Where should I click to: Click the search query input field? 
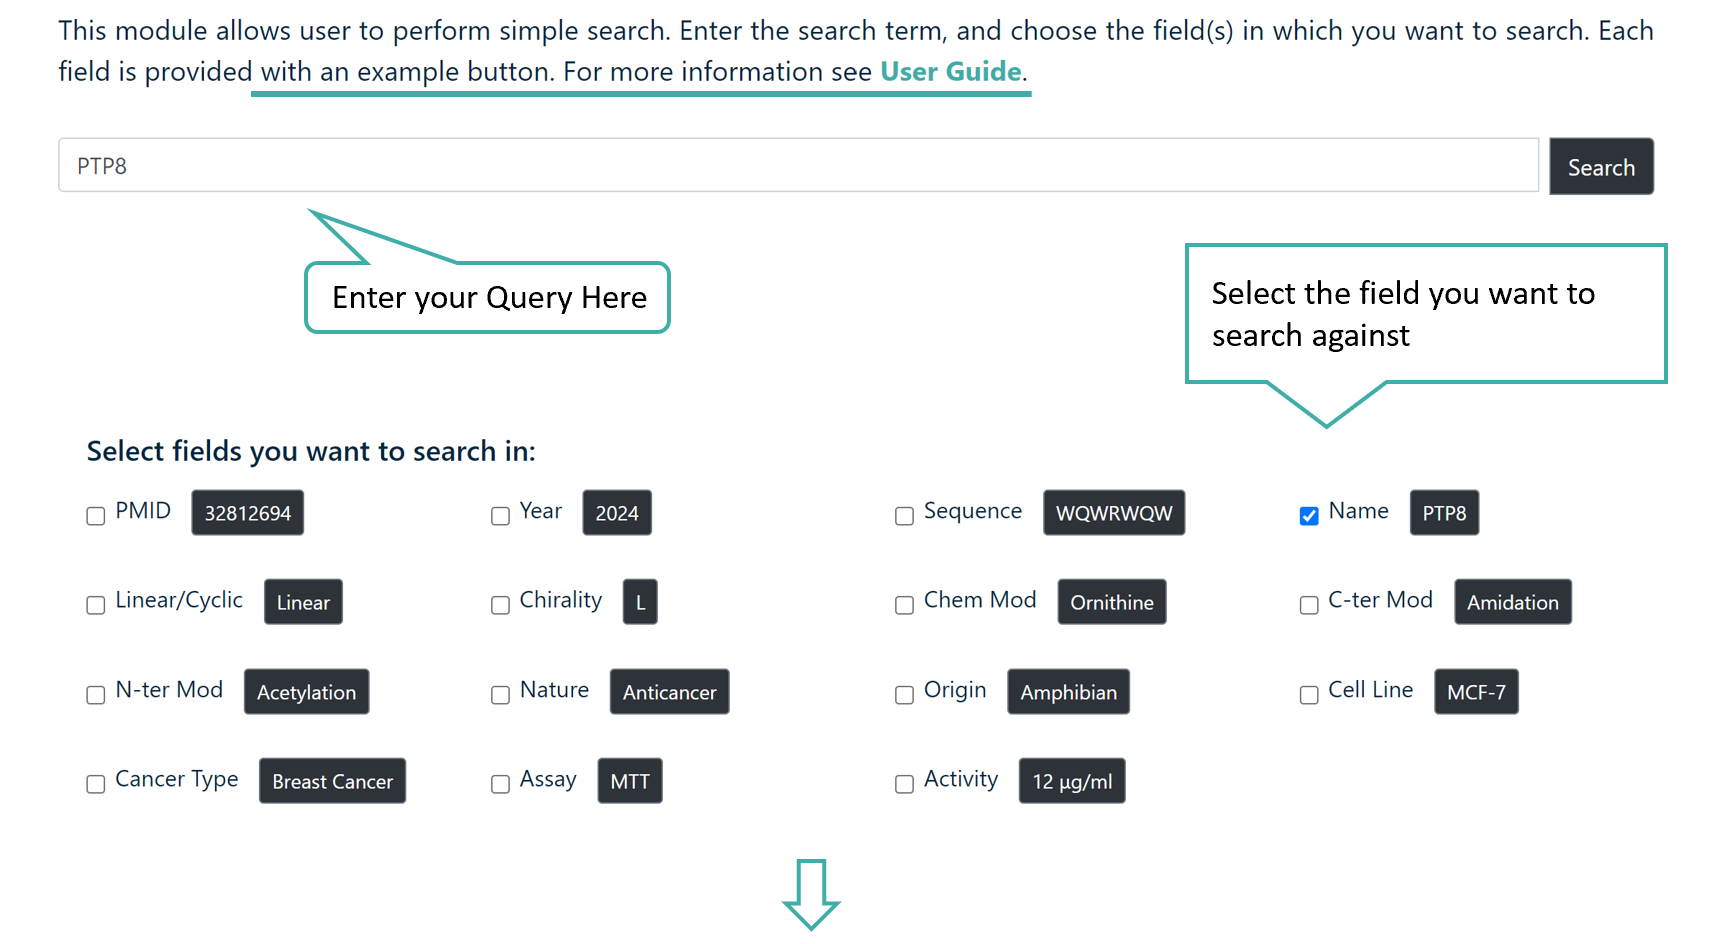coord(700,165)
